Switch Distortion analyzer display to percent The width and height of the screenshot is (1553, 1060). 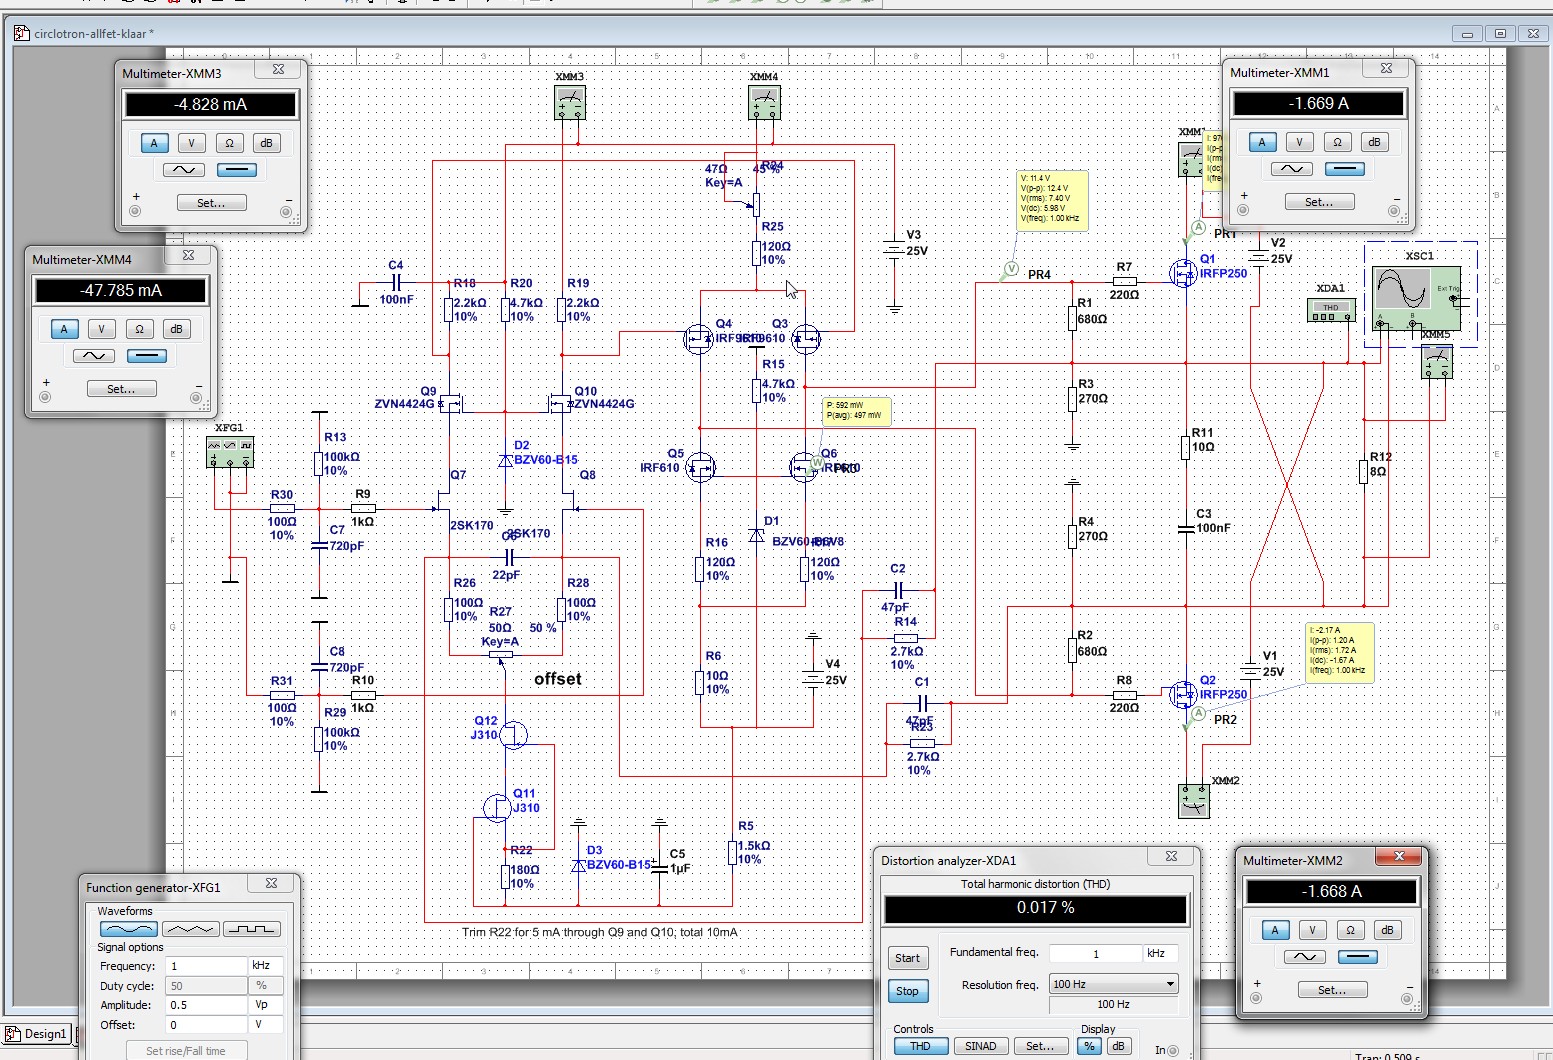tap(1089, 1046)
